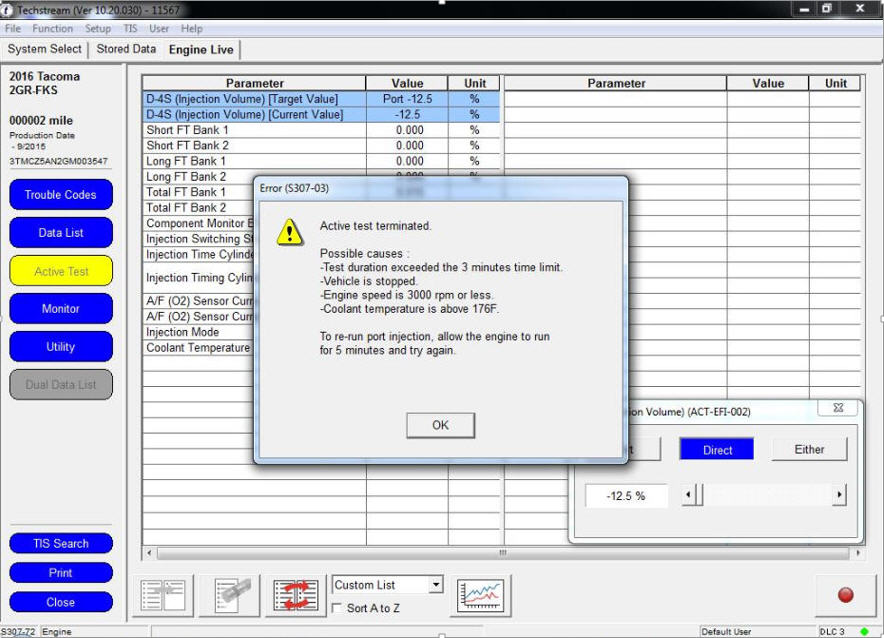
Task: Click the red arrows data list icon
Action: pyautogui.click(x=296, y=595)
